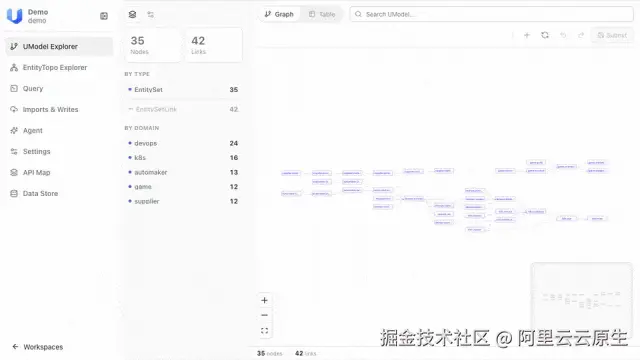Click the Agent sparkle icon

[x=14, y=131]
